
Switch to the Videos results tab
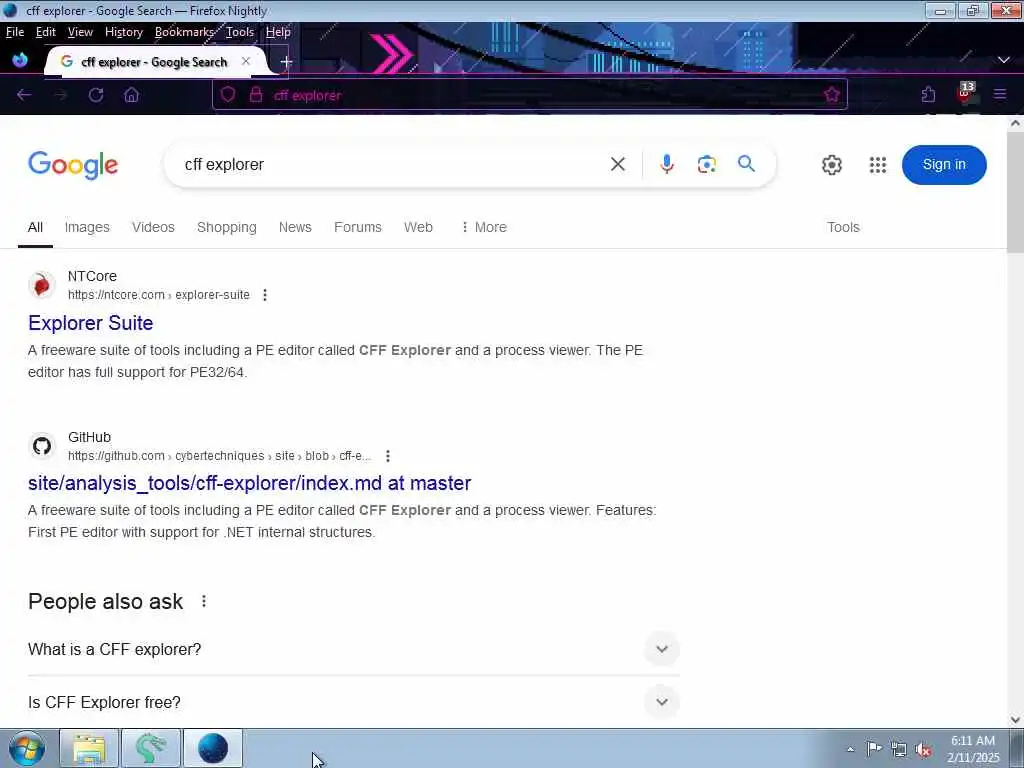tap(153, 227)
